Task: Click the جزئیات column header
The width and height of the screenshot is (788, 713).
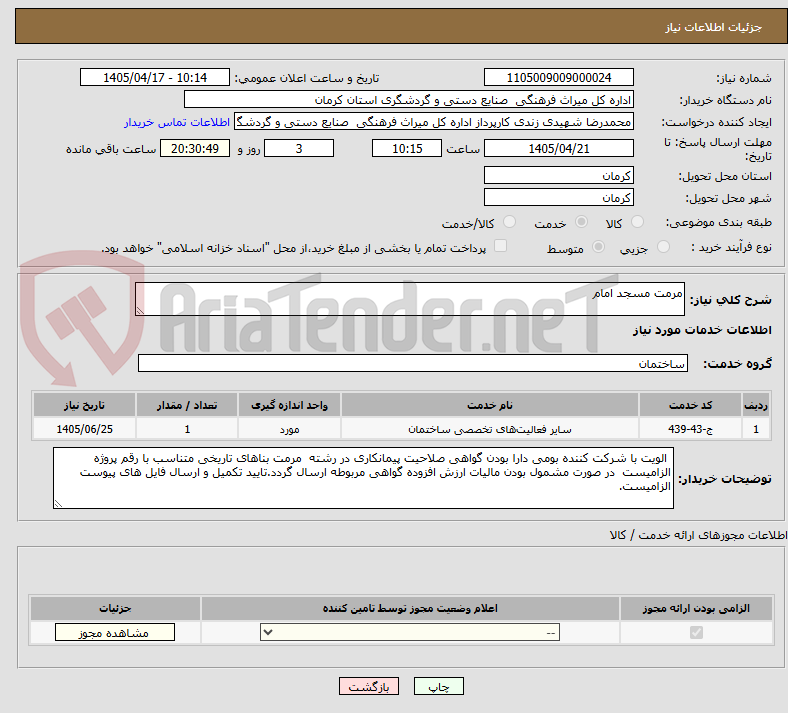Action: coord(115,608)
